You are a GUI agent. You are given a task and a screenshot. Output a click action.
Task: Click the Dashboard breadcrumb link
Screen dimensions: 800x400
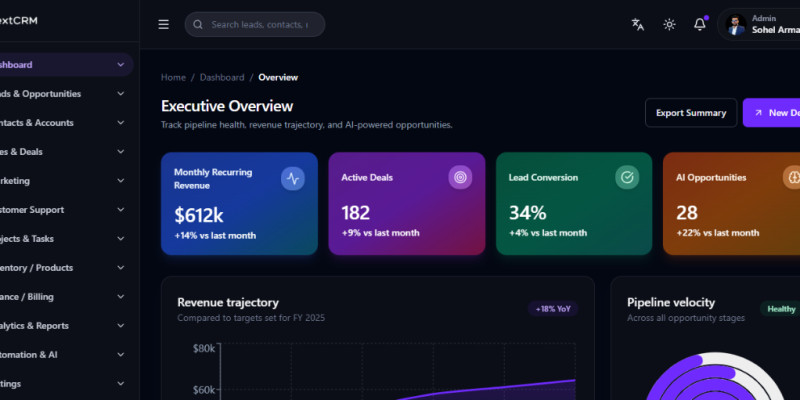tap(221, 77)
